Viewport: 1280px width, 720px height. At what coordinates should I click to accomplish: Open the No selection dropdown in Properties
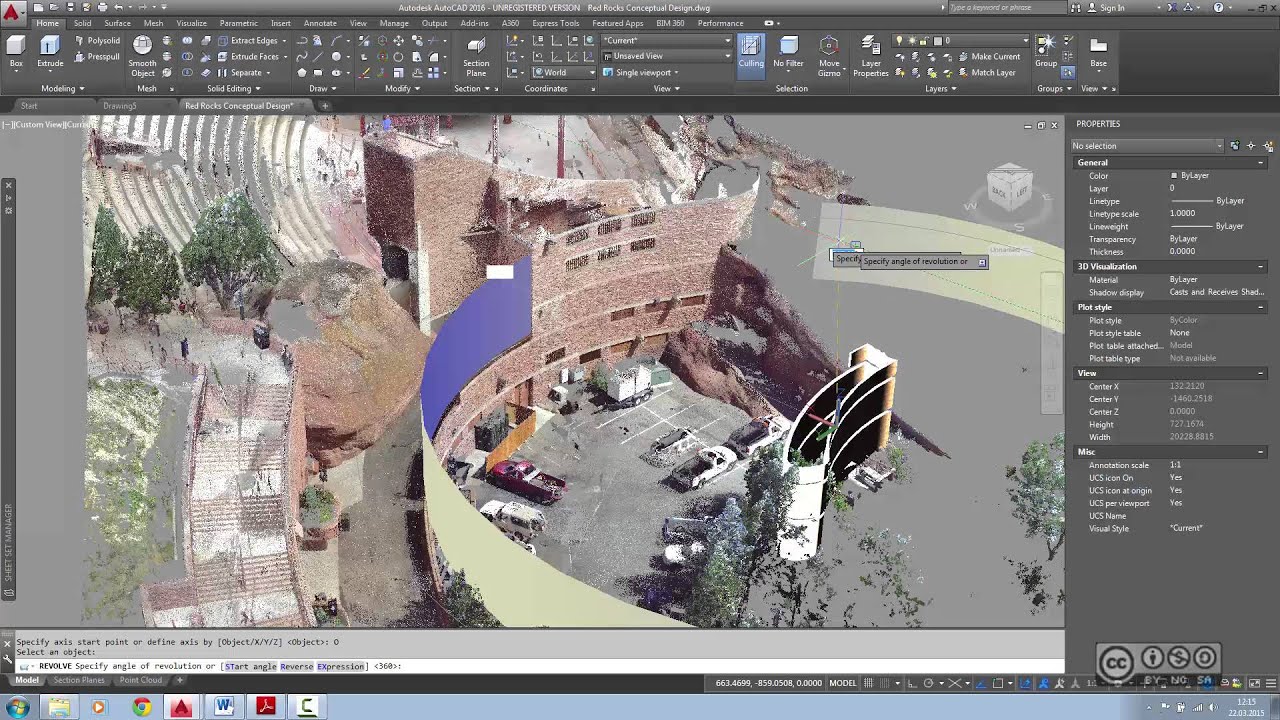tap(1147, 146)
